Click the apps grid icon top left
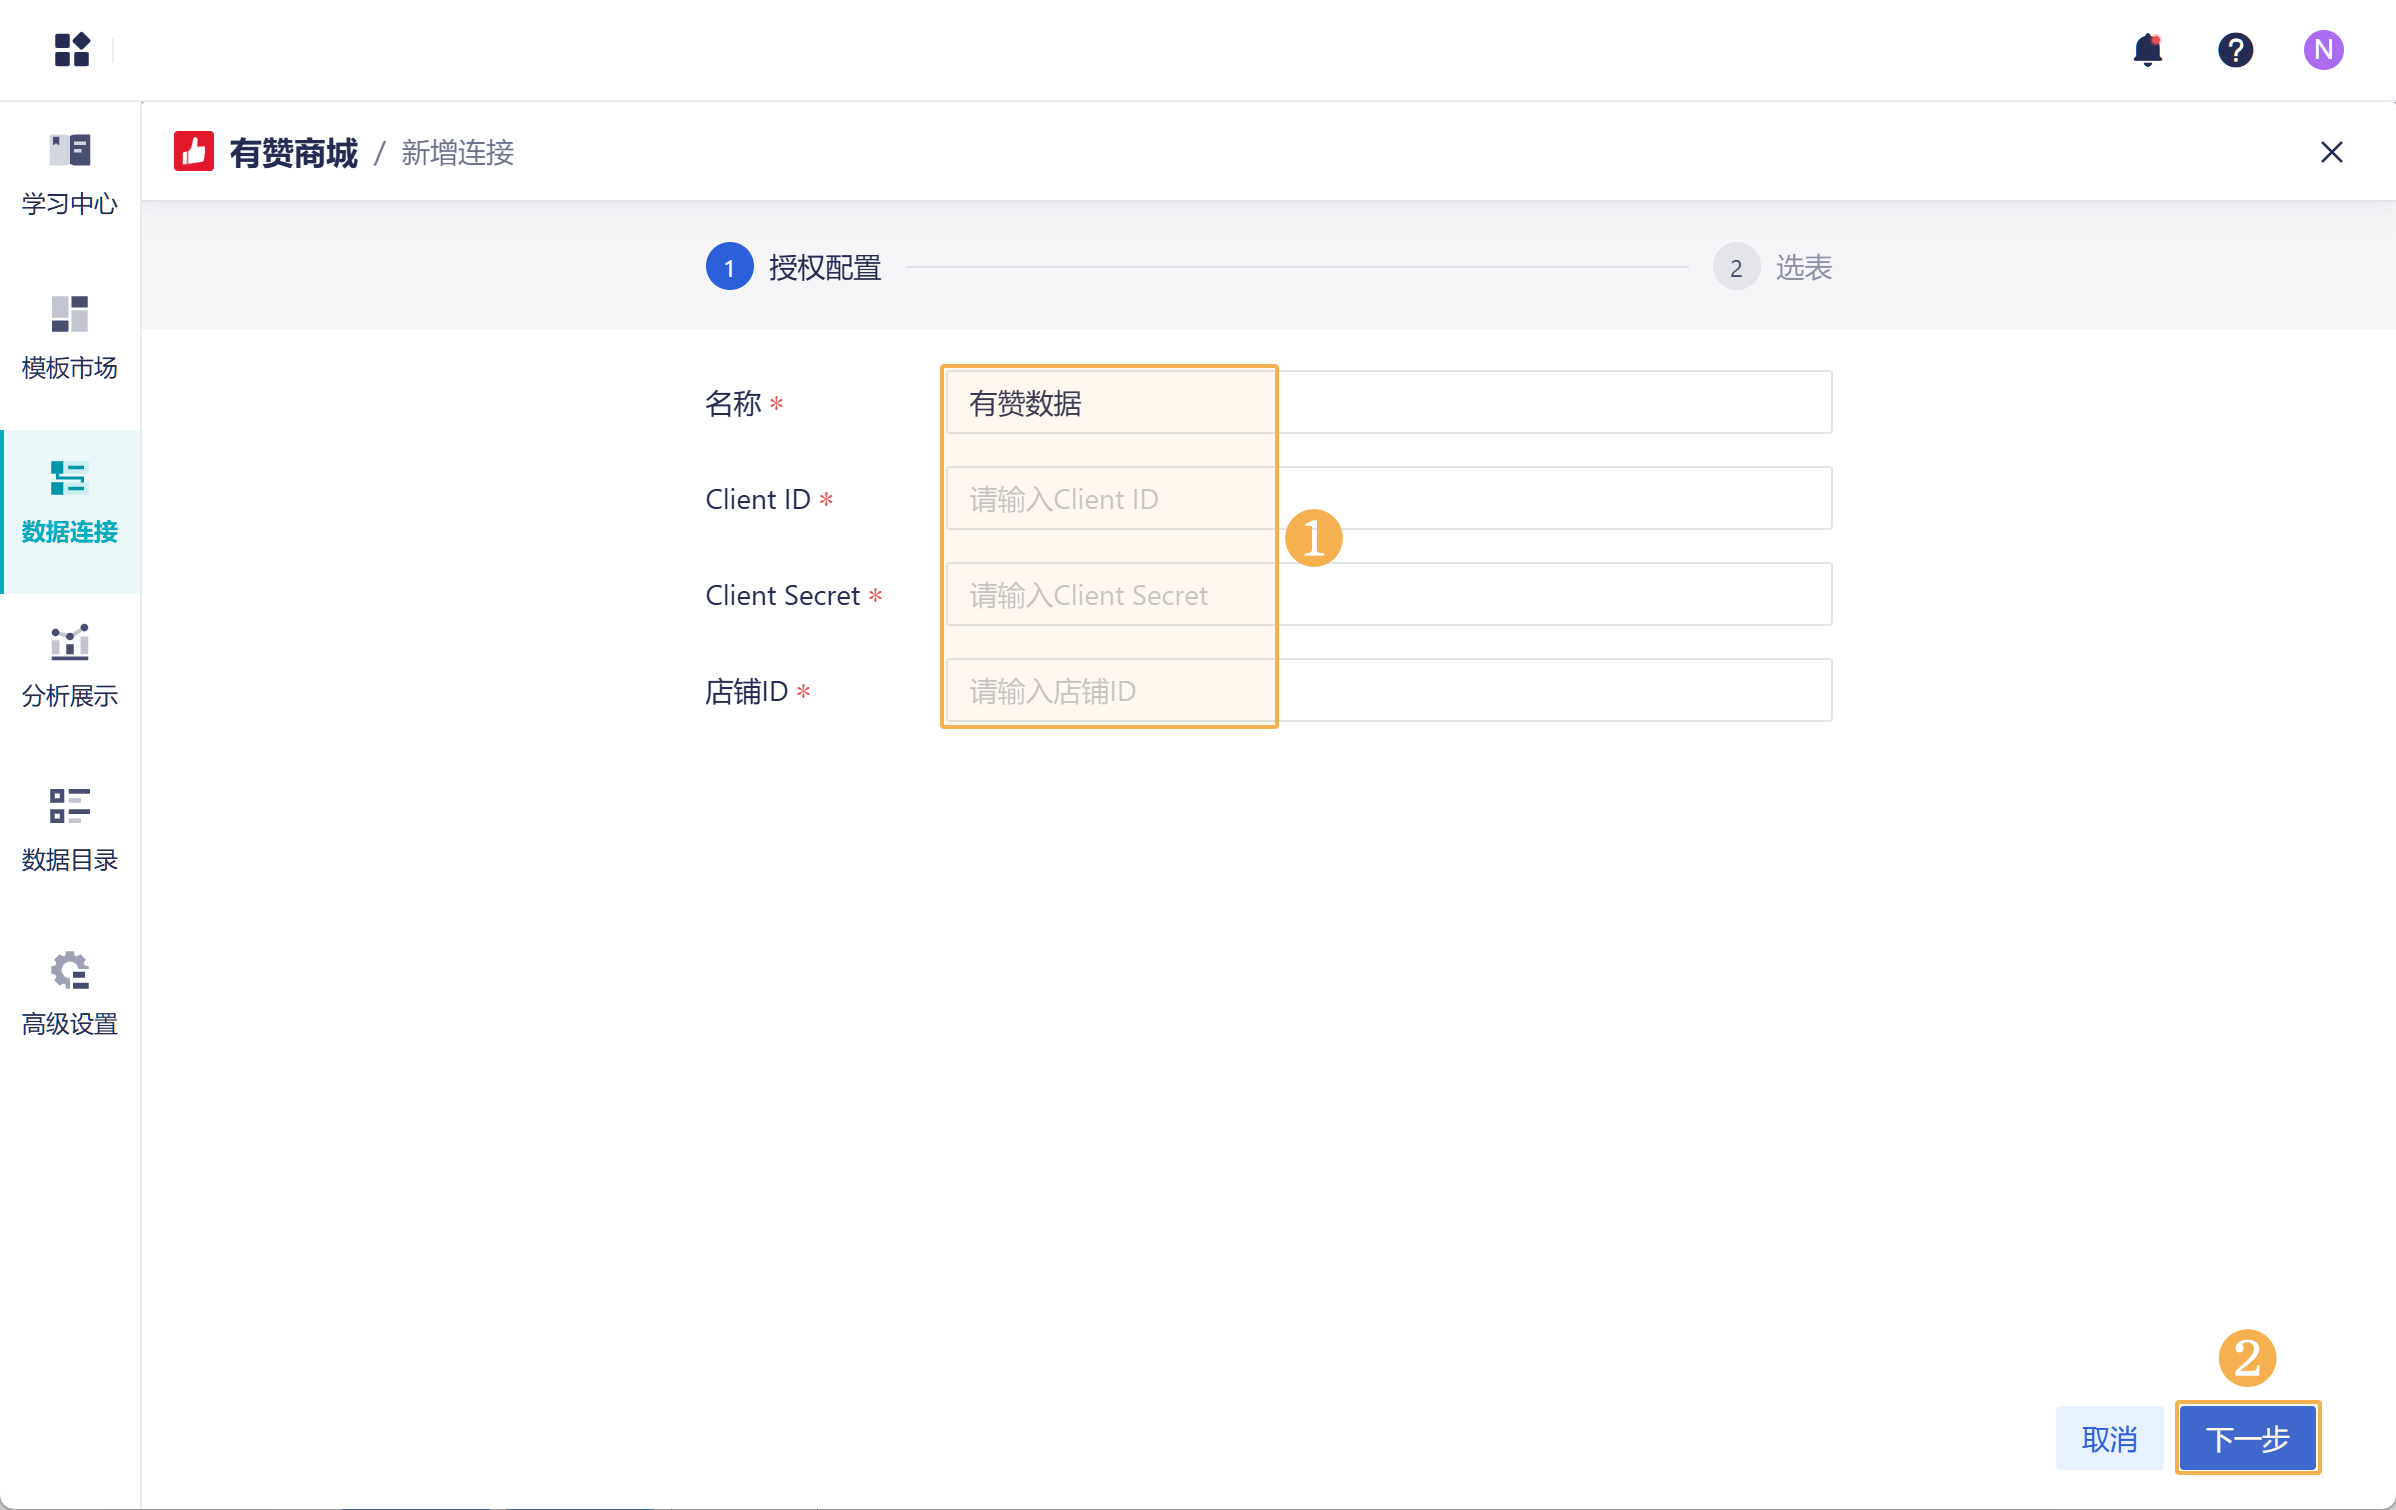2396x1510 pixels. pyautogui.click(x=72, y=50)
